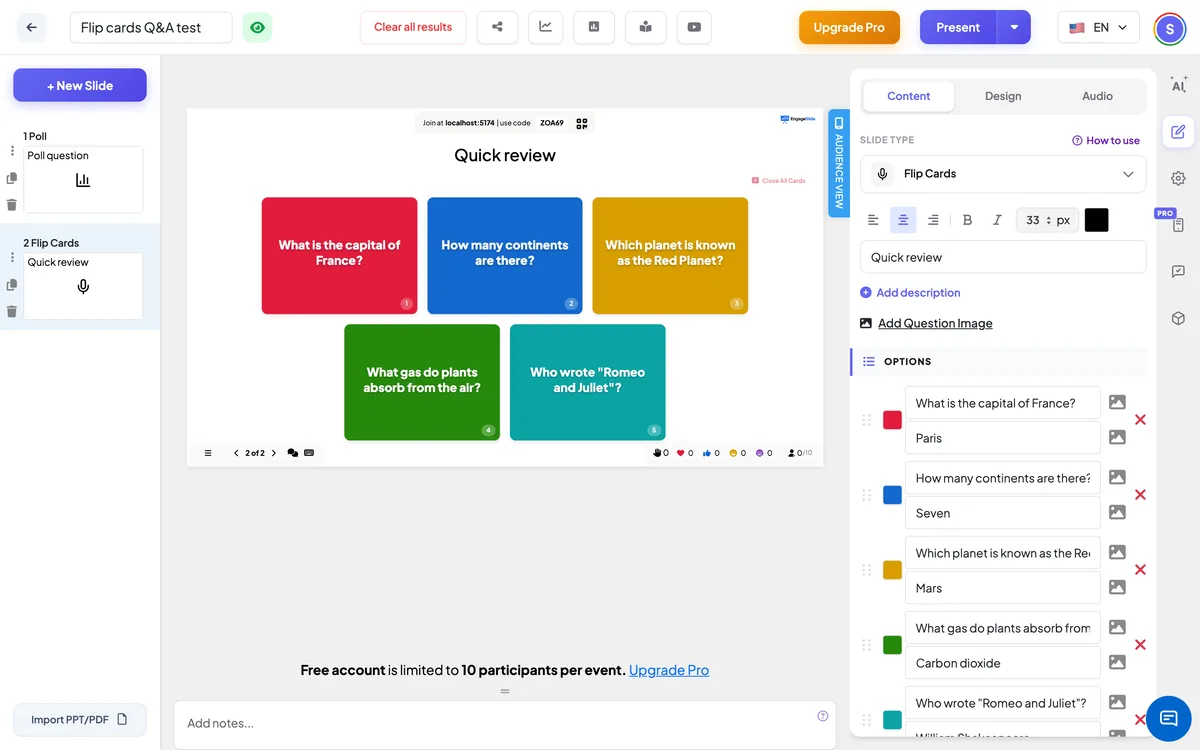Open the hamburger menu under the slide
The height and width of the screenshot is (750, 1200).
[208, 453]
